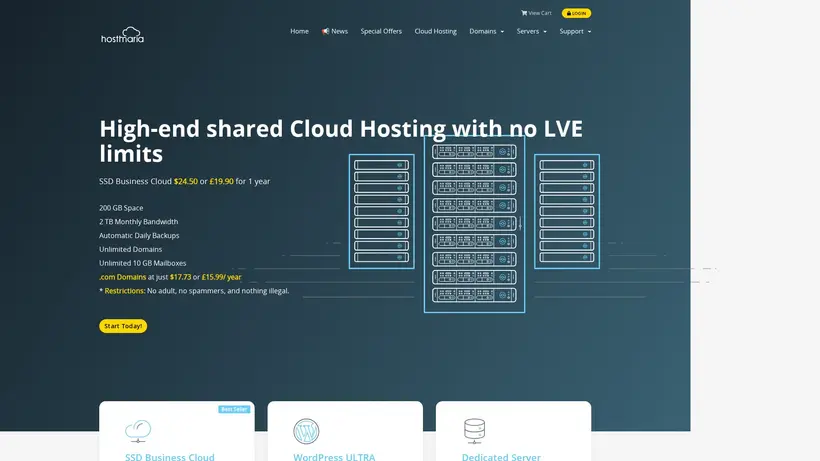Click the cloud icon on SSD Business Cloud card
Screen dimensions: 820x461
(138, 431)
